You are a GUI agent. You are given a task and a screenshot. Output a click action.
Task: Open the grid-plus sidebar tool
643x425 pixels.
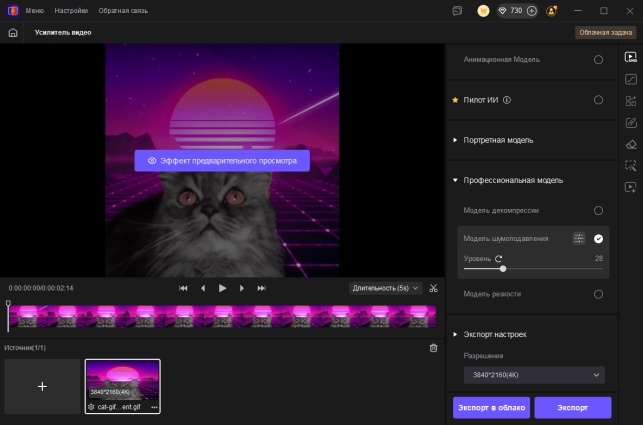coord(631,101)
